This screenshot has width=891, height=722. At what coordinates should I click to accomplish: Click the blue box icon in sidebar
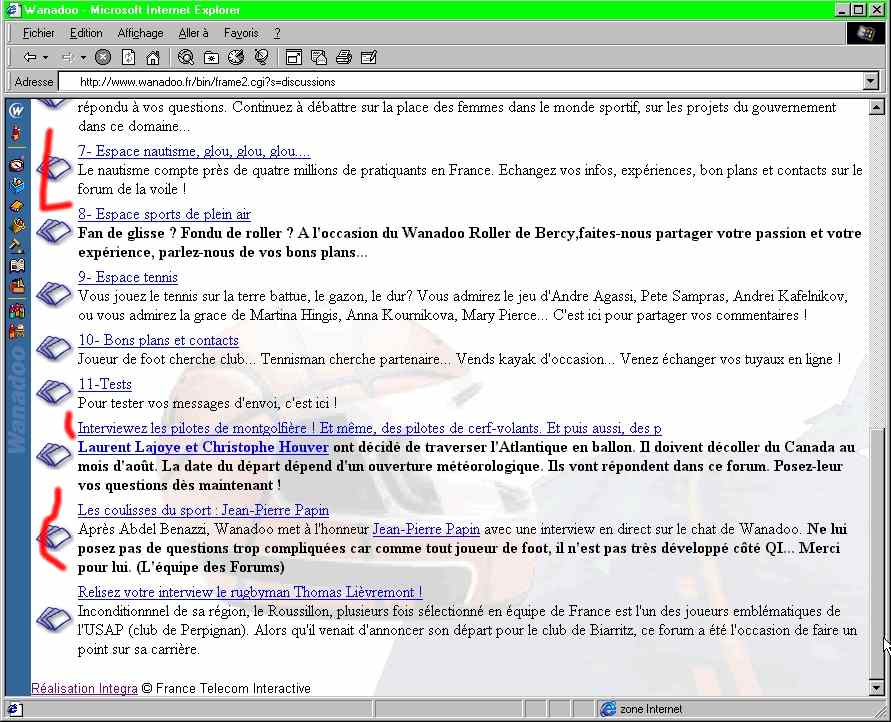point(17,185)
